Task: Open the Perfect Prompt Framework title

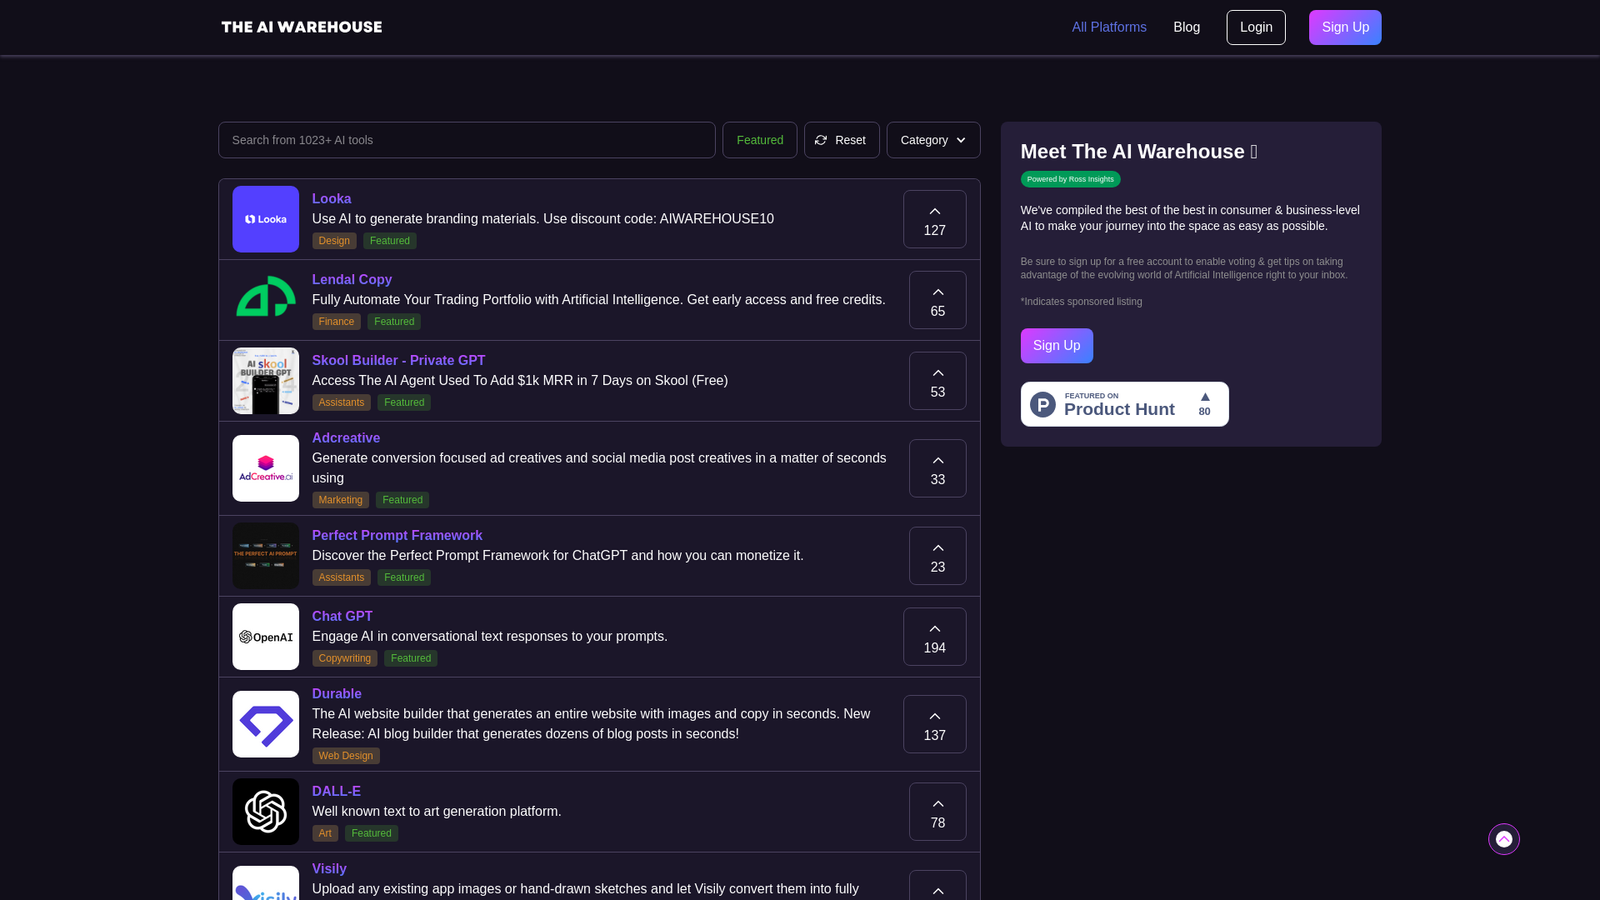Action: (397, 536)
